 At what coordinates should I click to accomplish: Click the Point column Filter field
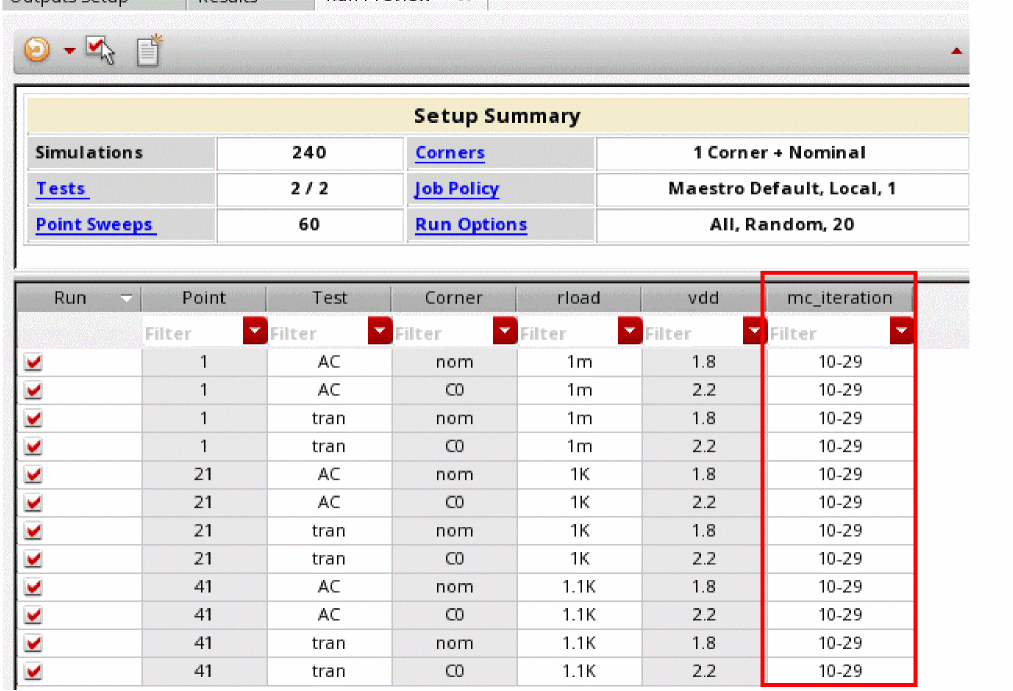point(193,333)
